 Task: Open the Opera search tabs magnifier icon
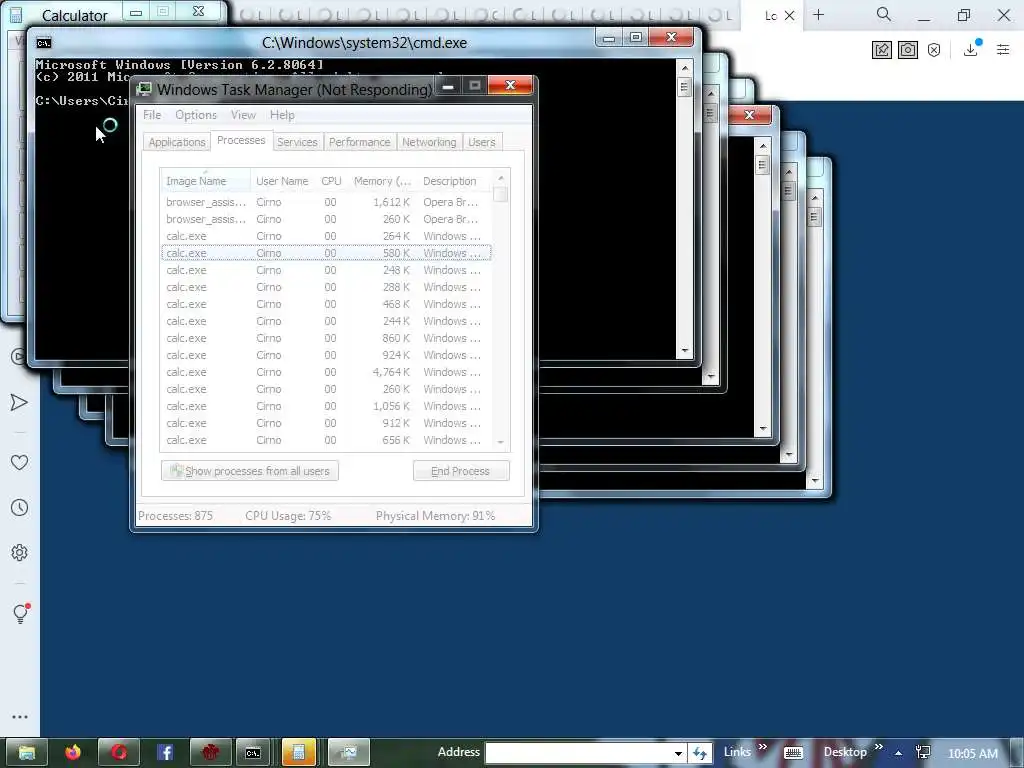884,14
